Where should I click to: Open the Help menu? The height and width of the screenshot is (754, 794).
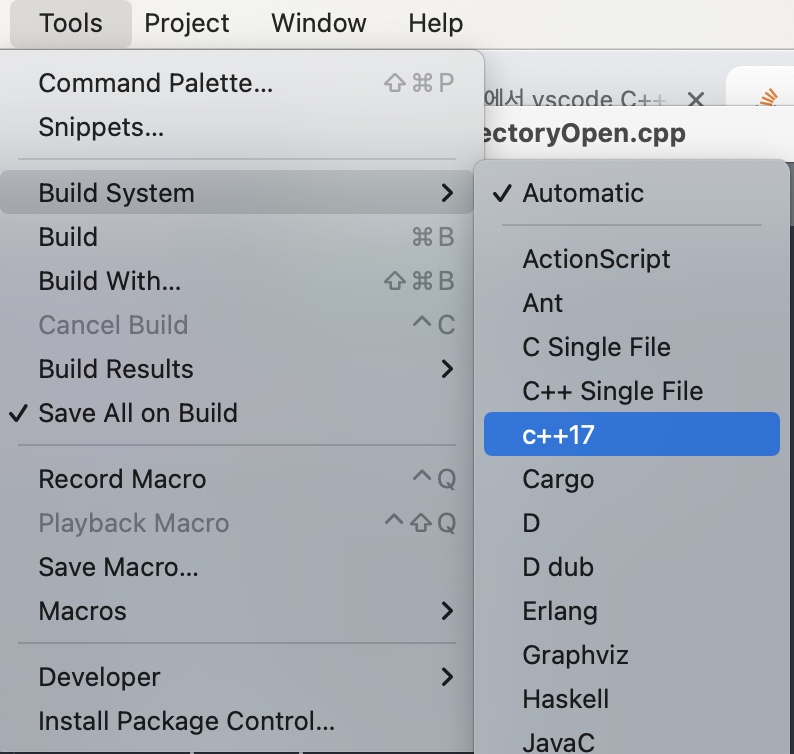point(435,23)
